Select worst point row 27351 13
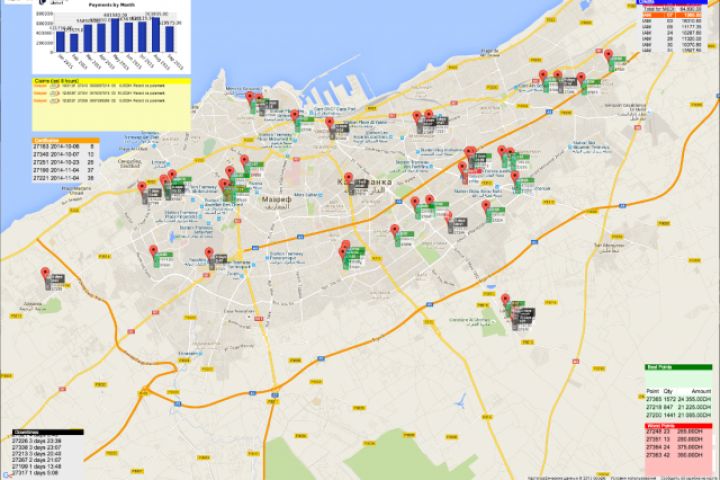Image resolution: width=720 pixels, height=480 pixels. pyautogui.click(x=674, y=440)
